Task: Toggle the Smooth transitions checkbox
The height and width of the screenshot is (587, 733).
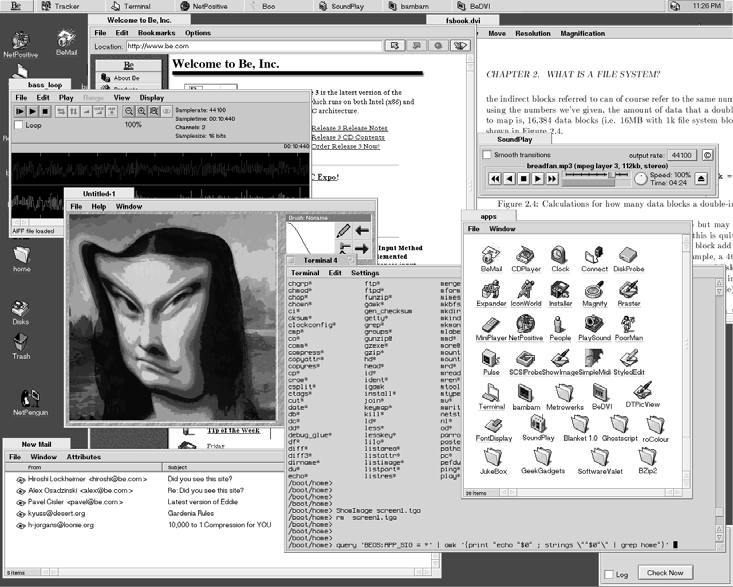Action: point(487,155)
